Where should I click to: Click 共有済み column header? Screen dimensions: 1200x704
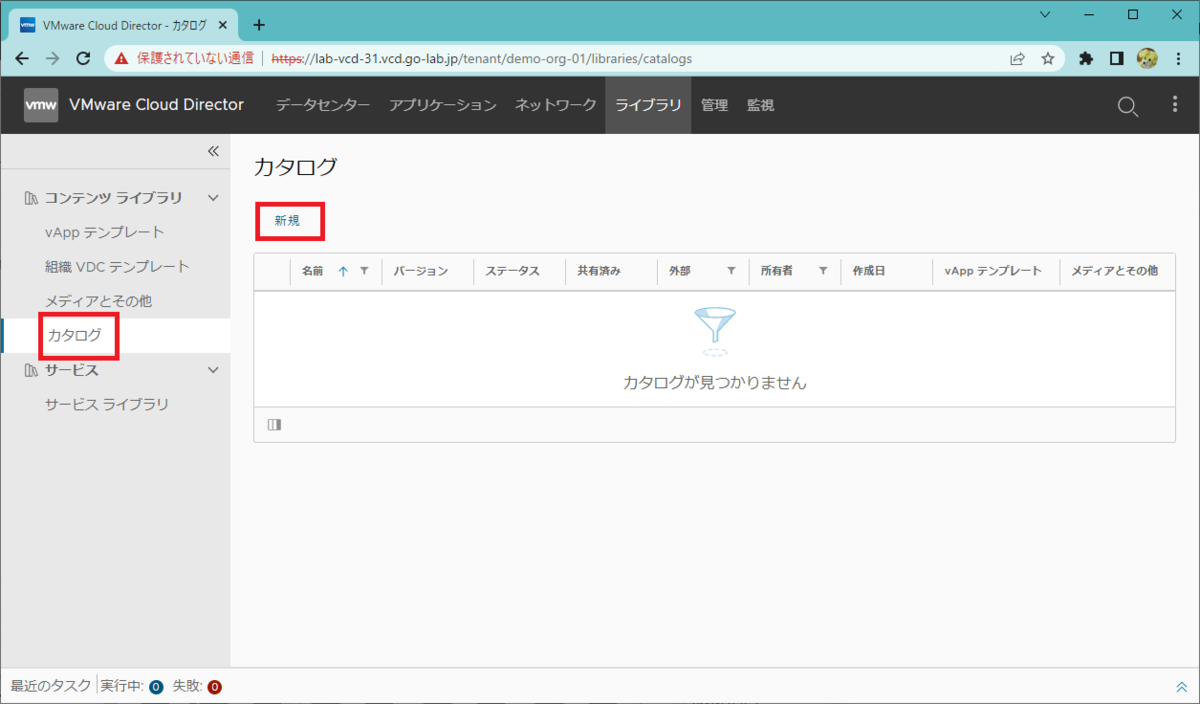599,271
